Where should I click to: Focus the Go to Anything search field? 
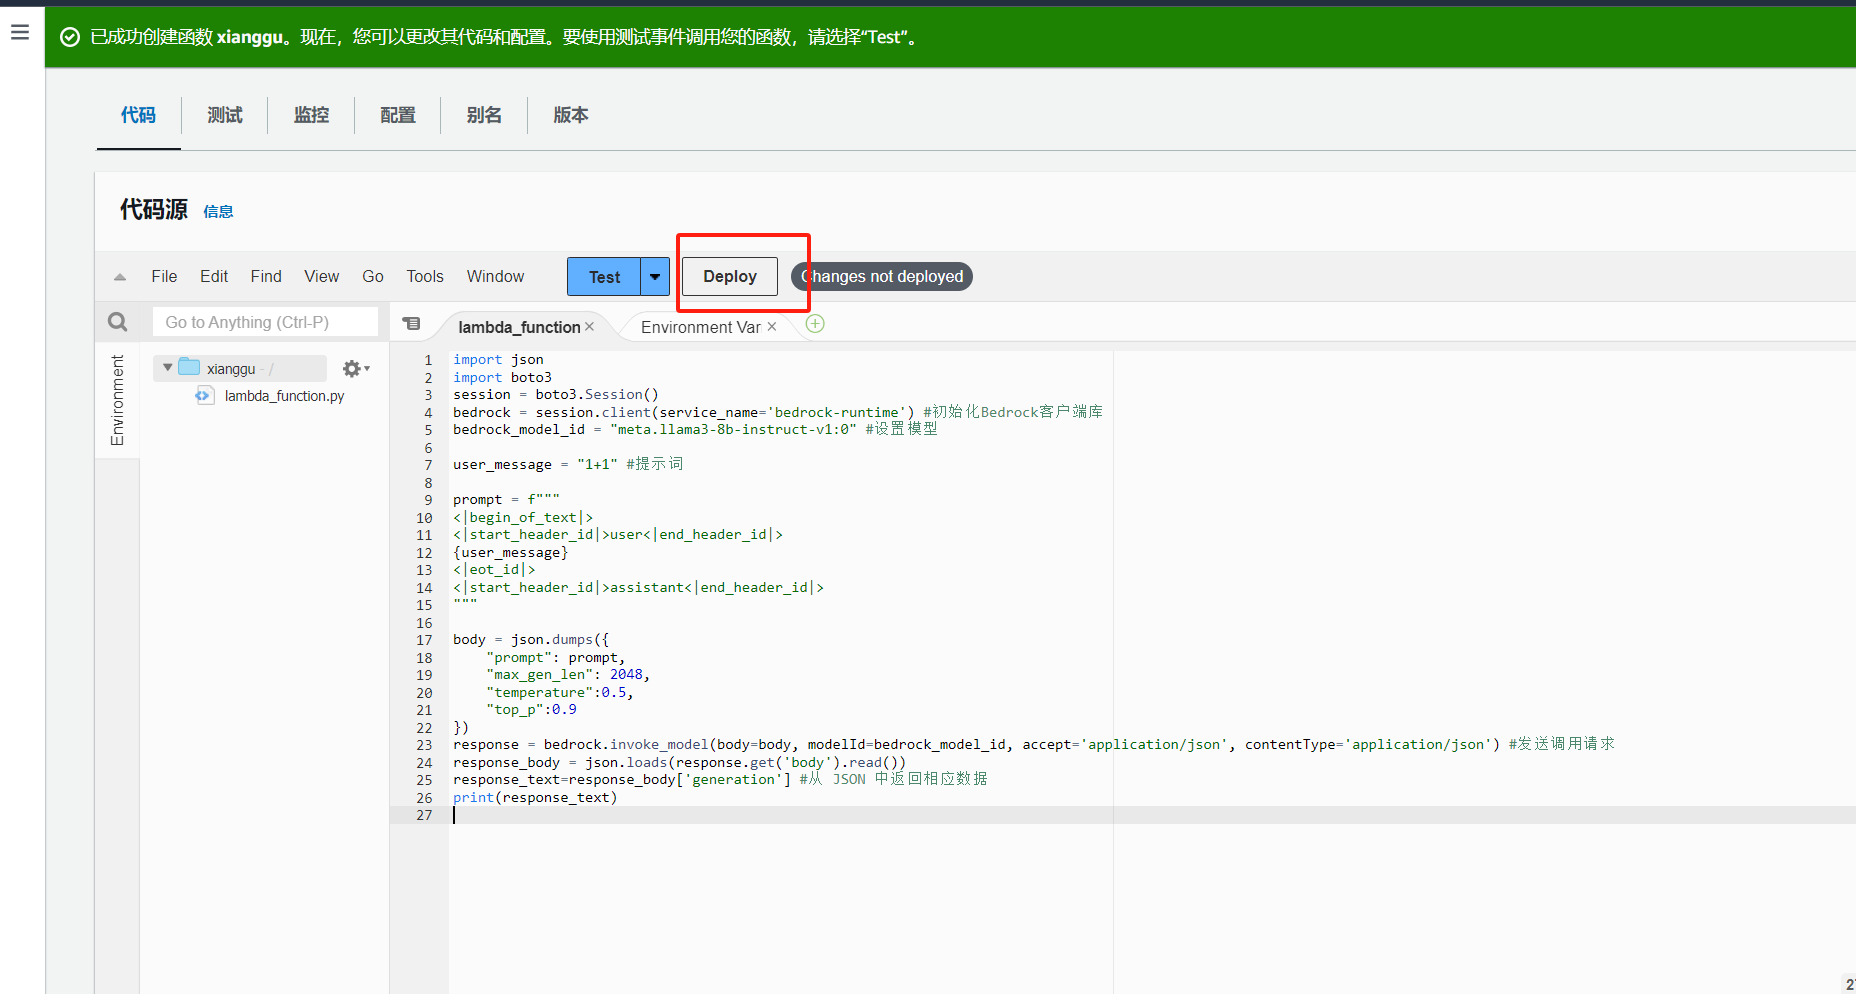coord(265,322)
